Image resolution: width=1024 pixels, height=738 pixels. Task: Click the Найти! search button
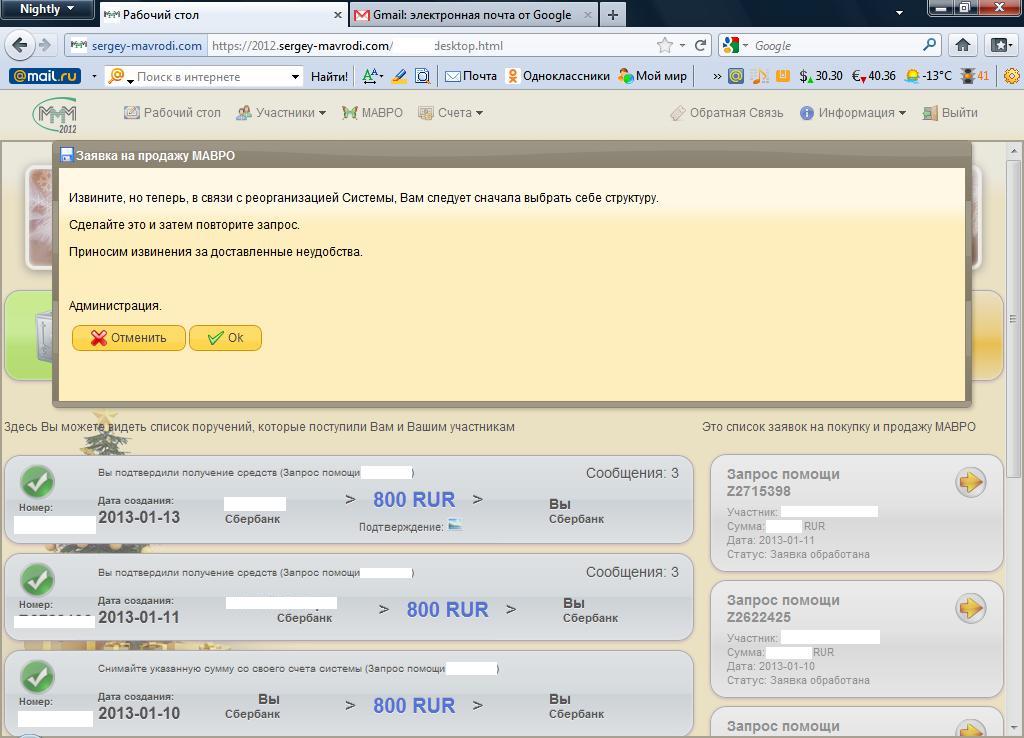[x=329, y=76]
